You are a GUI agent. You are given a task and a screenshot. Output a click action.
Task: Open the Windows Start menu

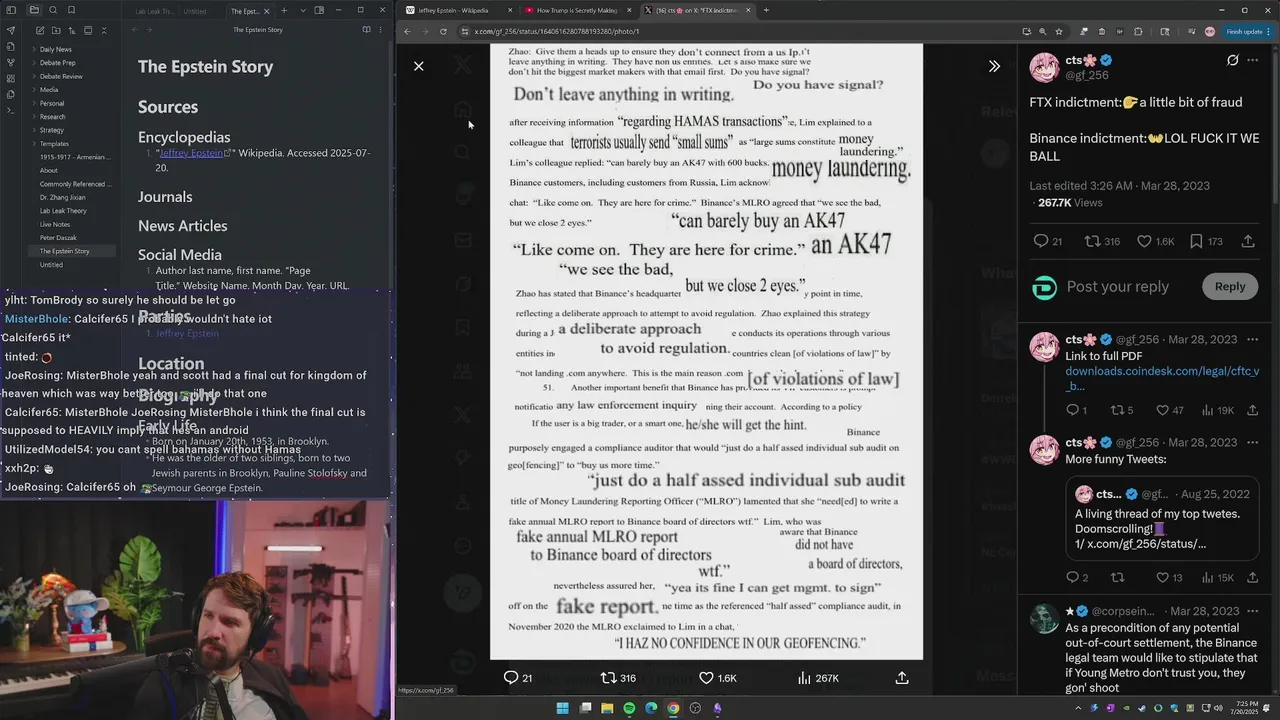562,708
